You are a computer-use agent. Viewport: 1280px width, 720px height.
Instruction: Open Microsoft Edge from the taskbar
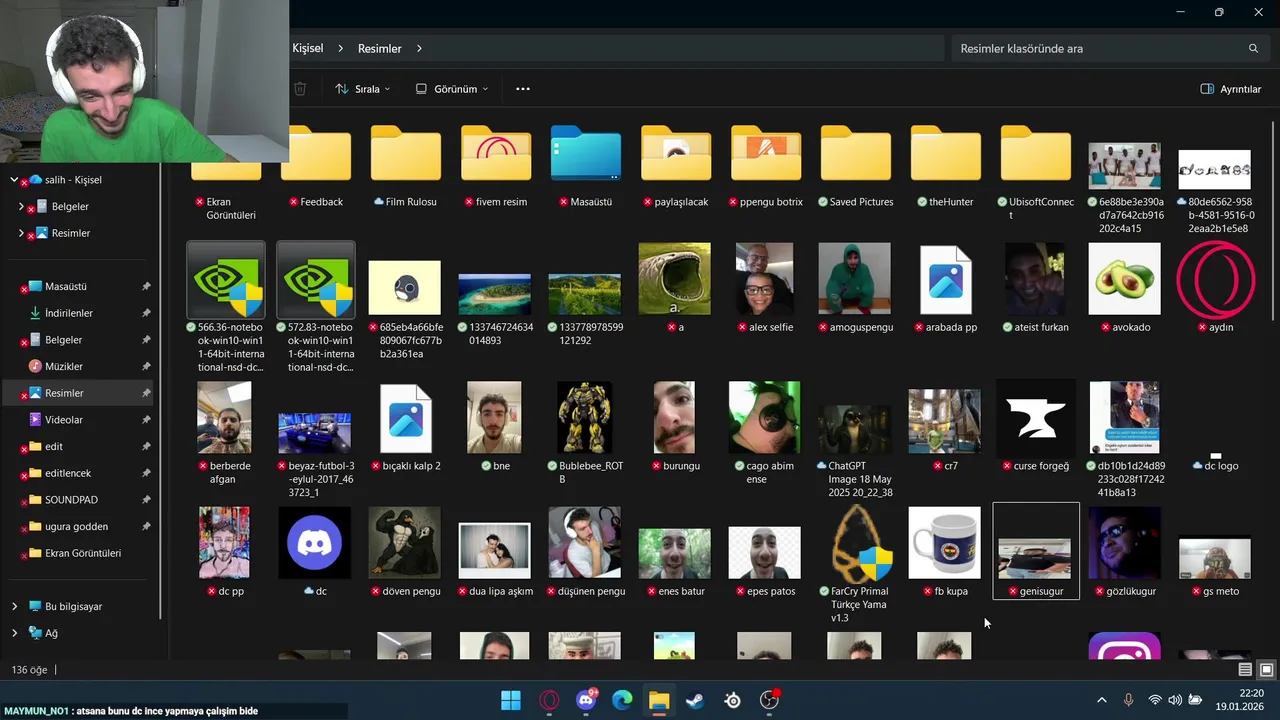[x=622, y=700]
